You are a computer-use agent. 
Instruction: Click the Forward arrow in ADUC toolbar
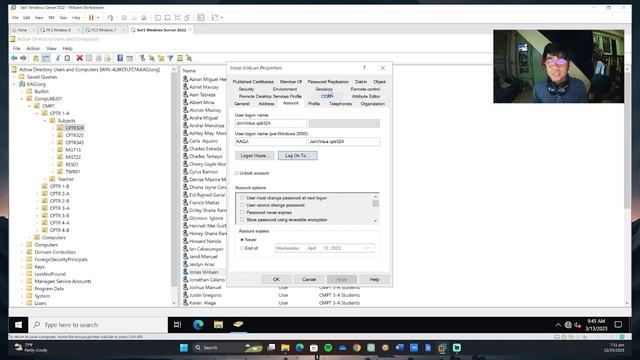tap(23, 58)
